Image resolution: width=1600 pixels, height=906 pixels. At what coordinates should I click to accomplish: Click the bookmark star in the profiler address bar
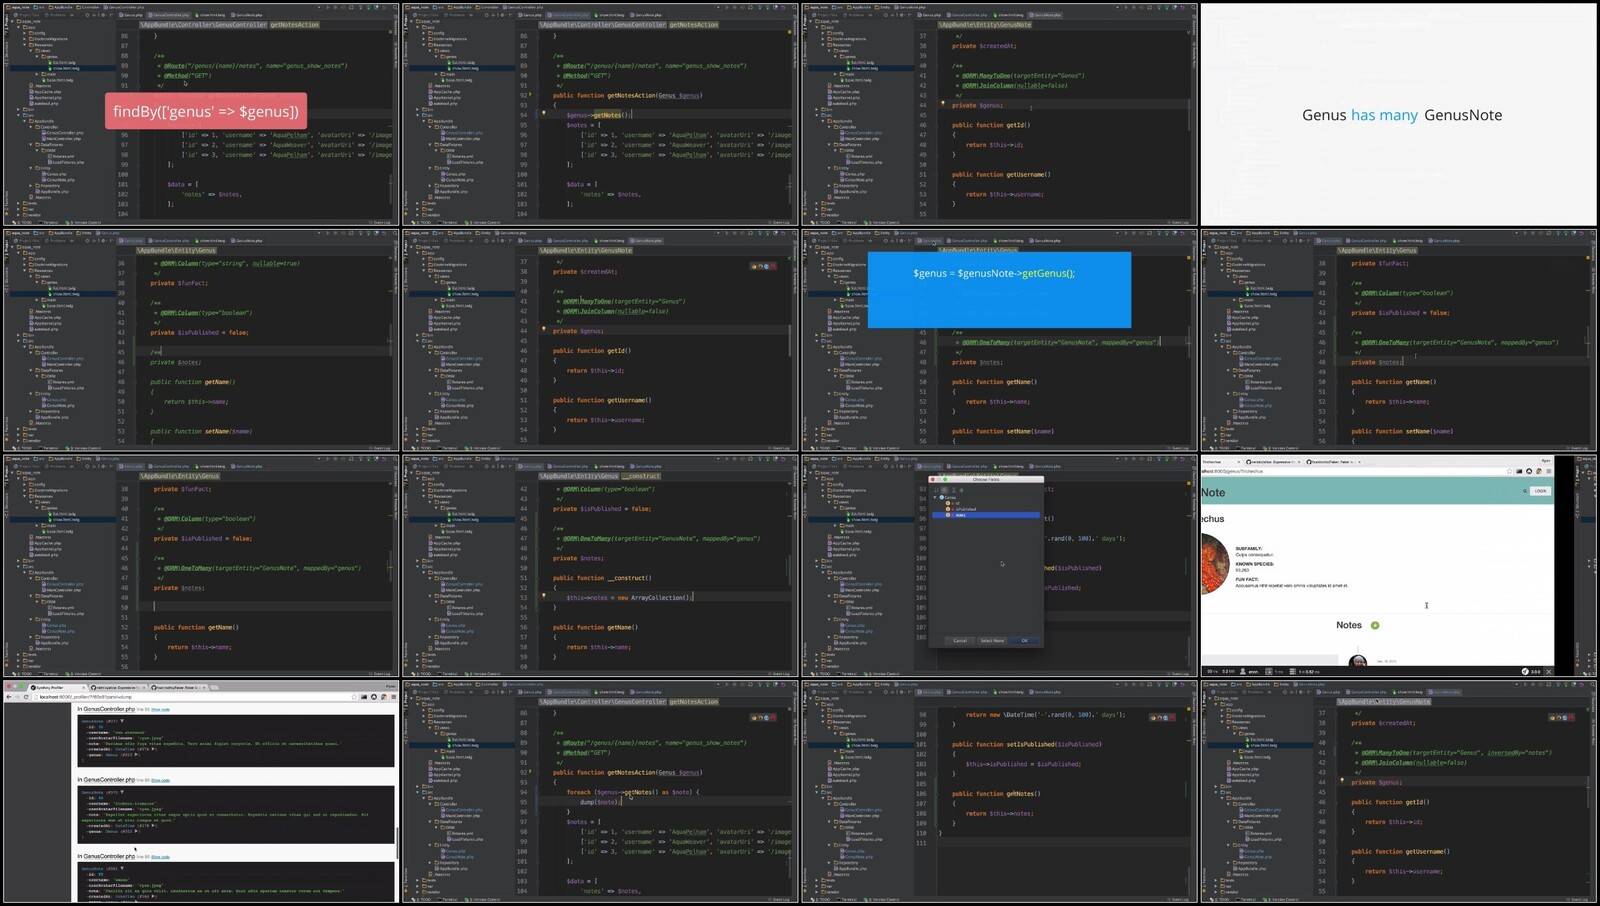click(x=355, y=697)
